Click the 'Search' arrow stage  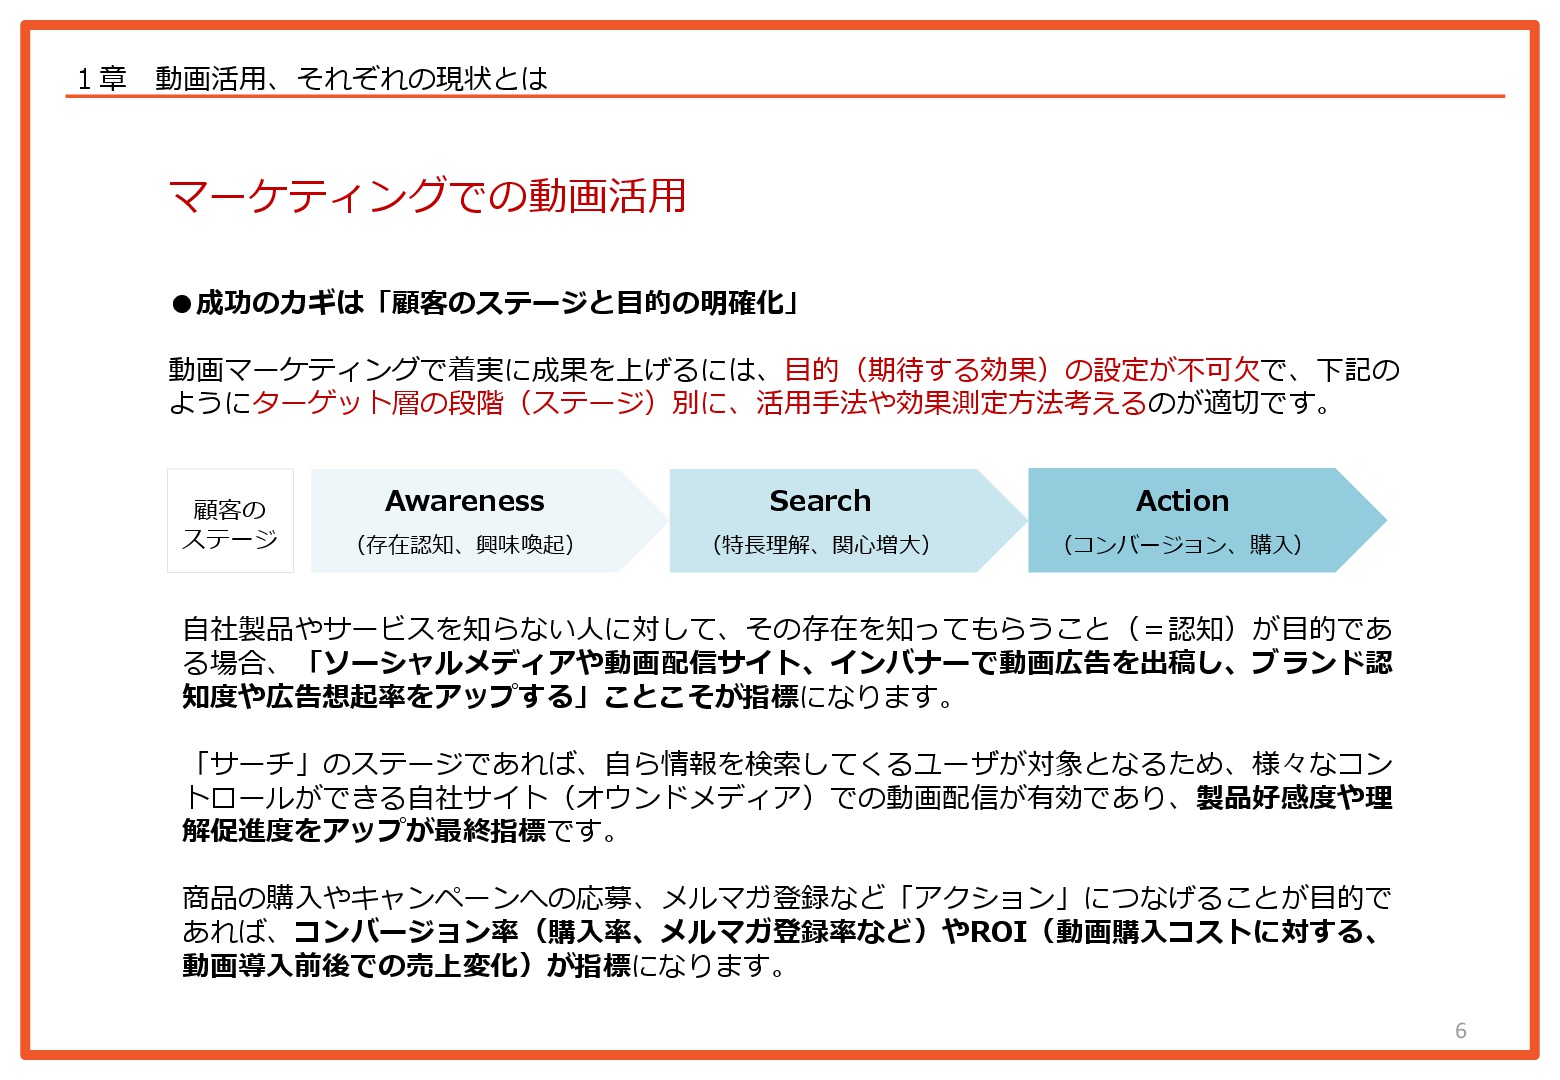click(x=847, y=521)
